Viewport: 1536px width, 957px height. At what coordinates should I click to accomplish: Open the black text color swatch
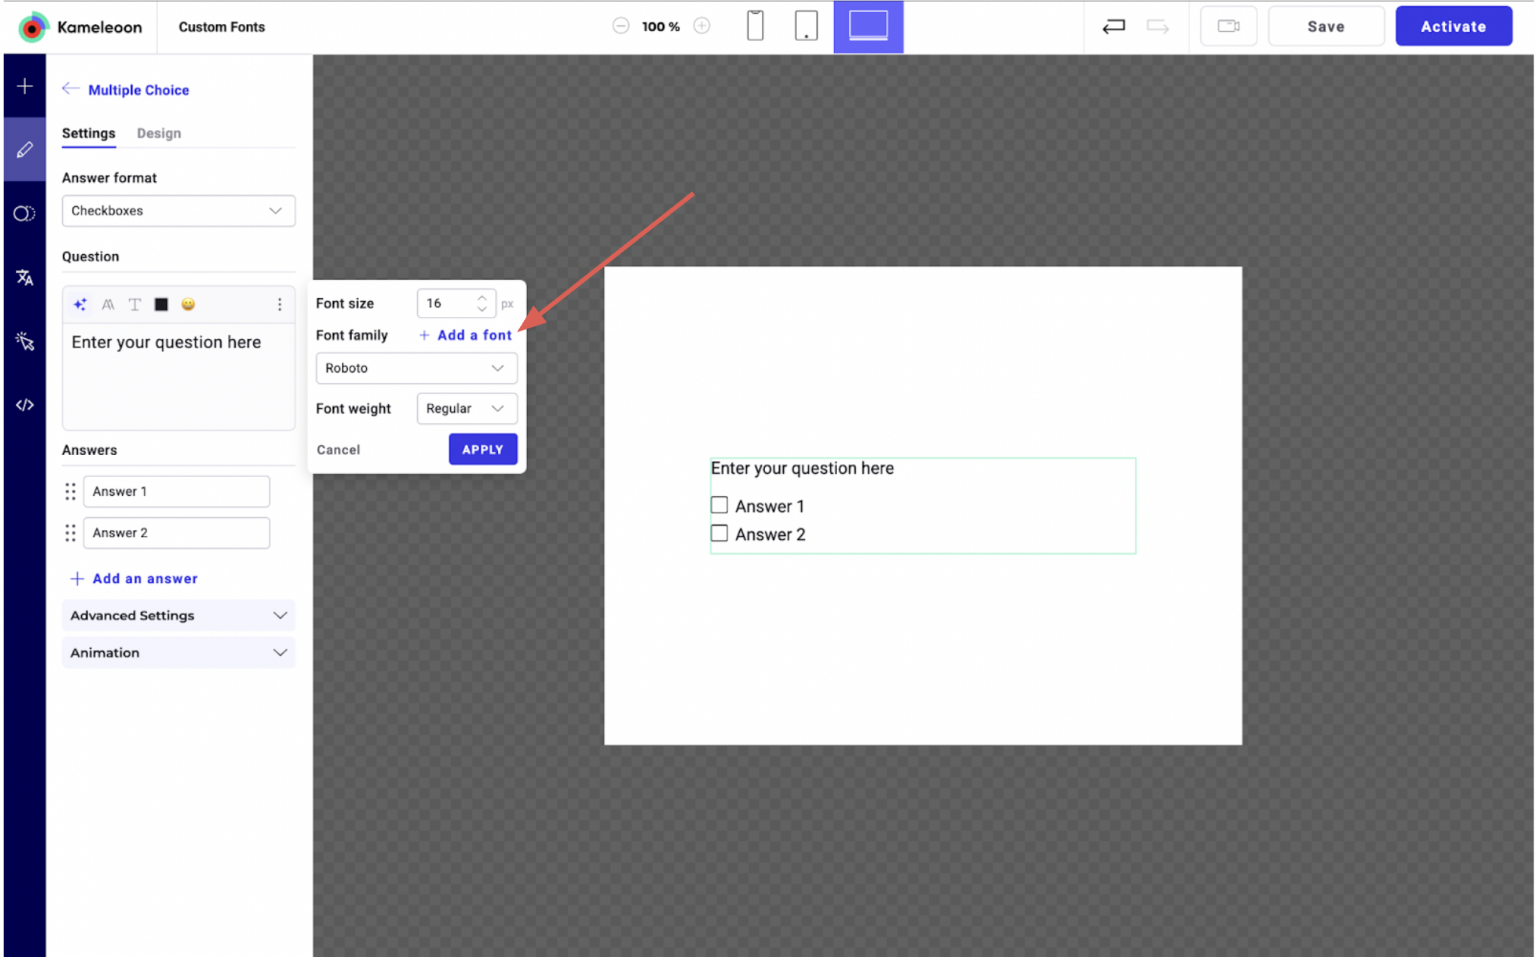[x=161, y=304]
